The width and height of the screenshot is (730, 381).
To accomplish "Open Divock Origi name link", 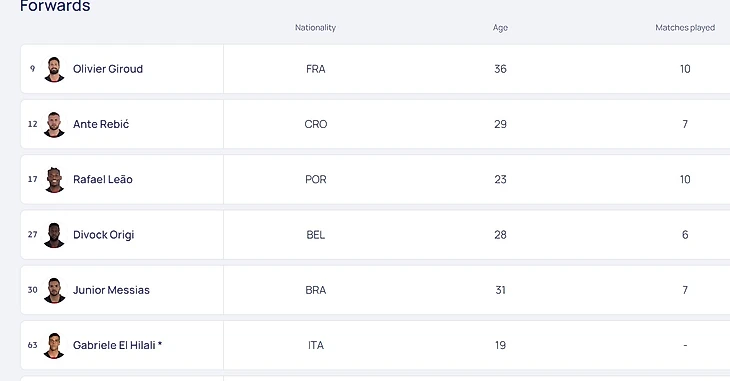I will (103, 235).
